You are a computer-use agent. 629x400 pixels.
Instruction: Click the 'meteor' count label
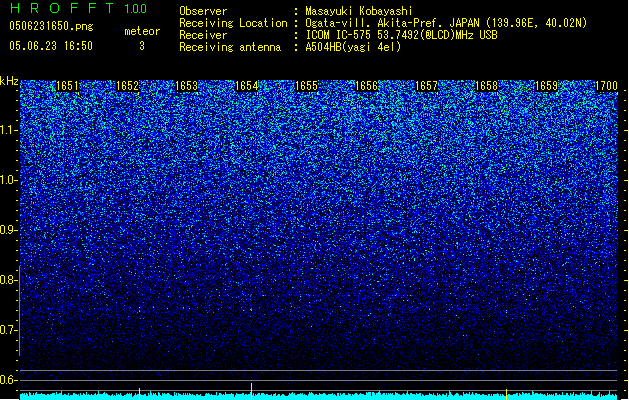point(142,31)
